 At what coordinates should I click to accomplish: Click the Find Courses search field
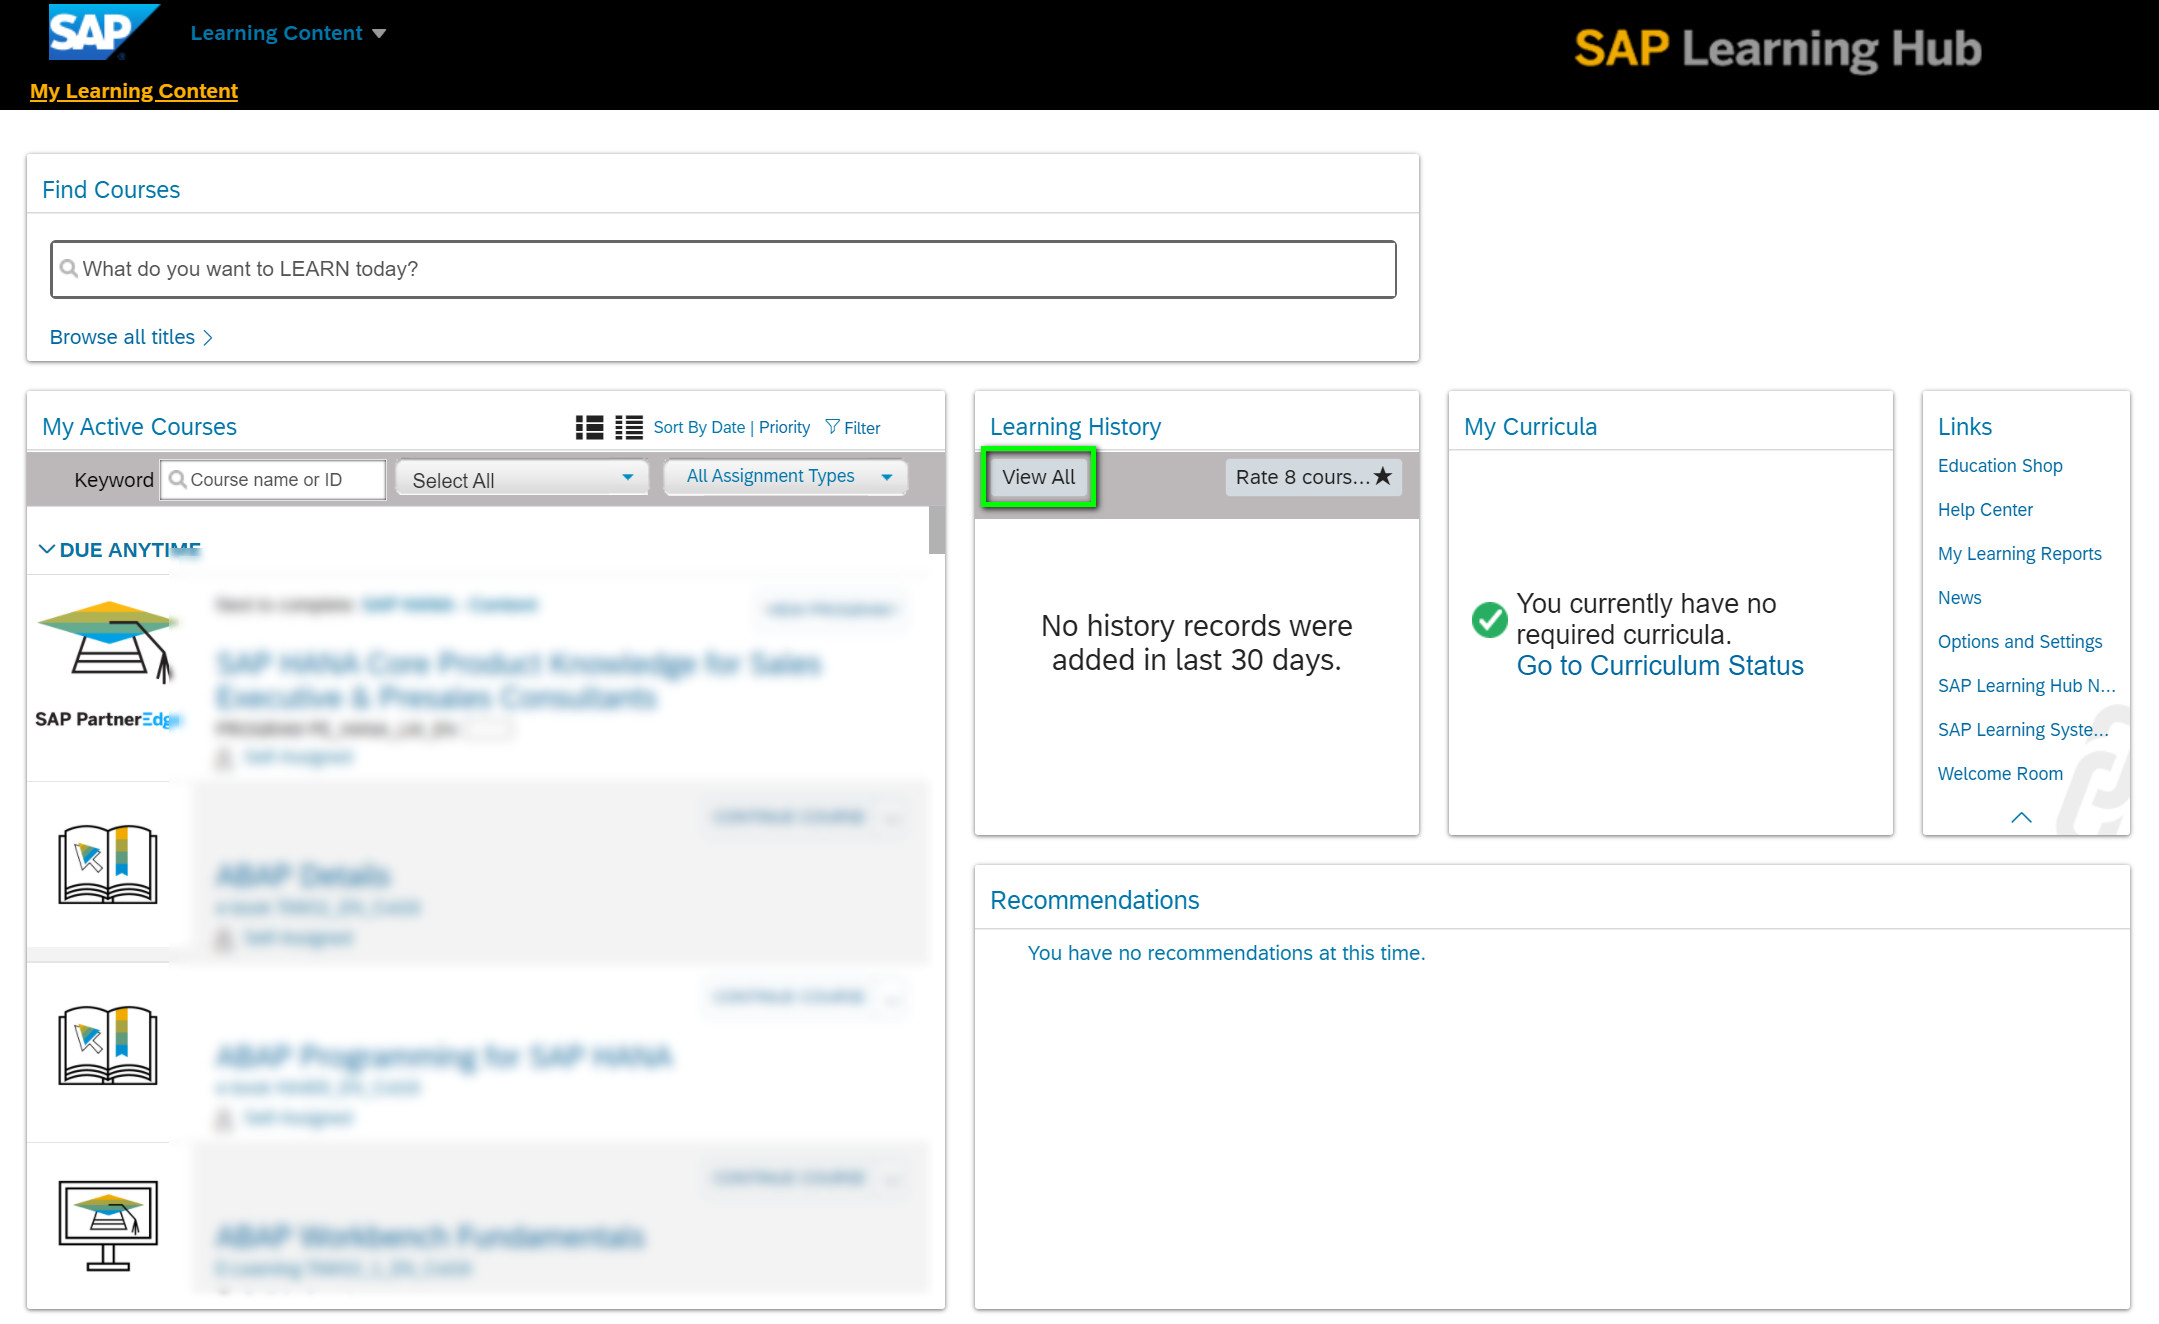click(723, 269)
